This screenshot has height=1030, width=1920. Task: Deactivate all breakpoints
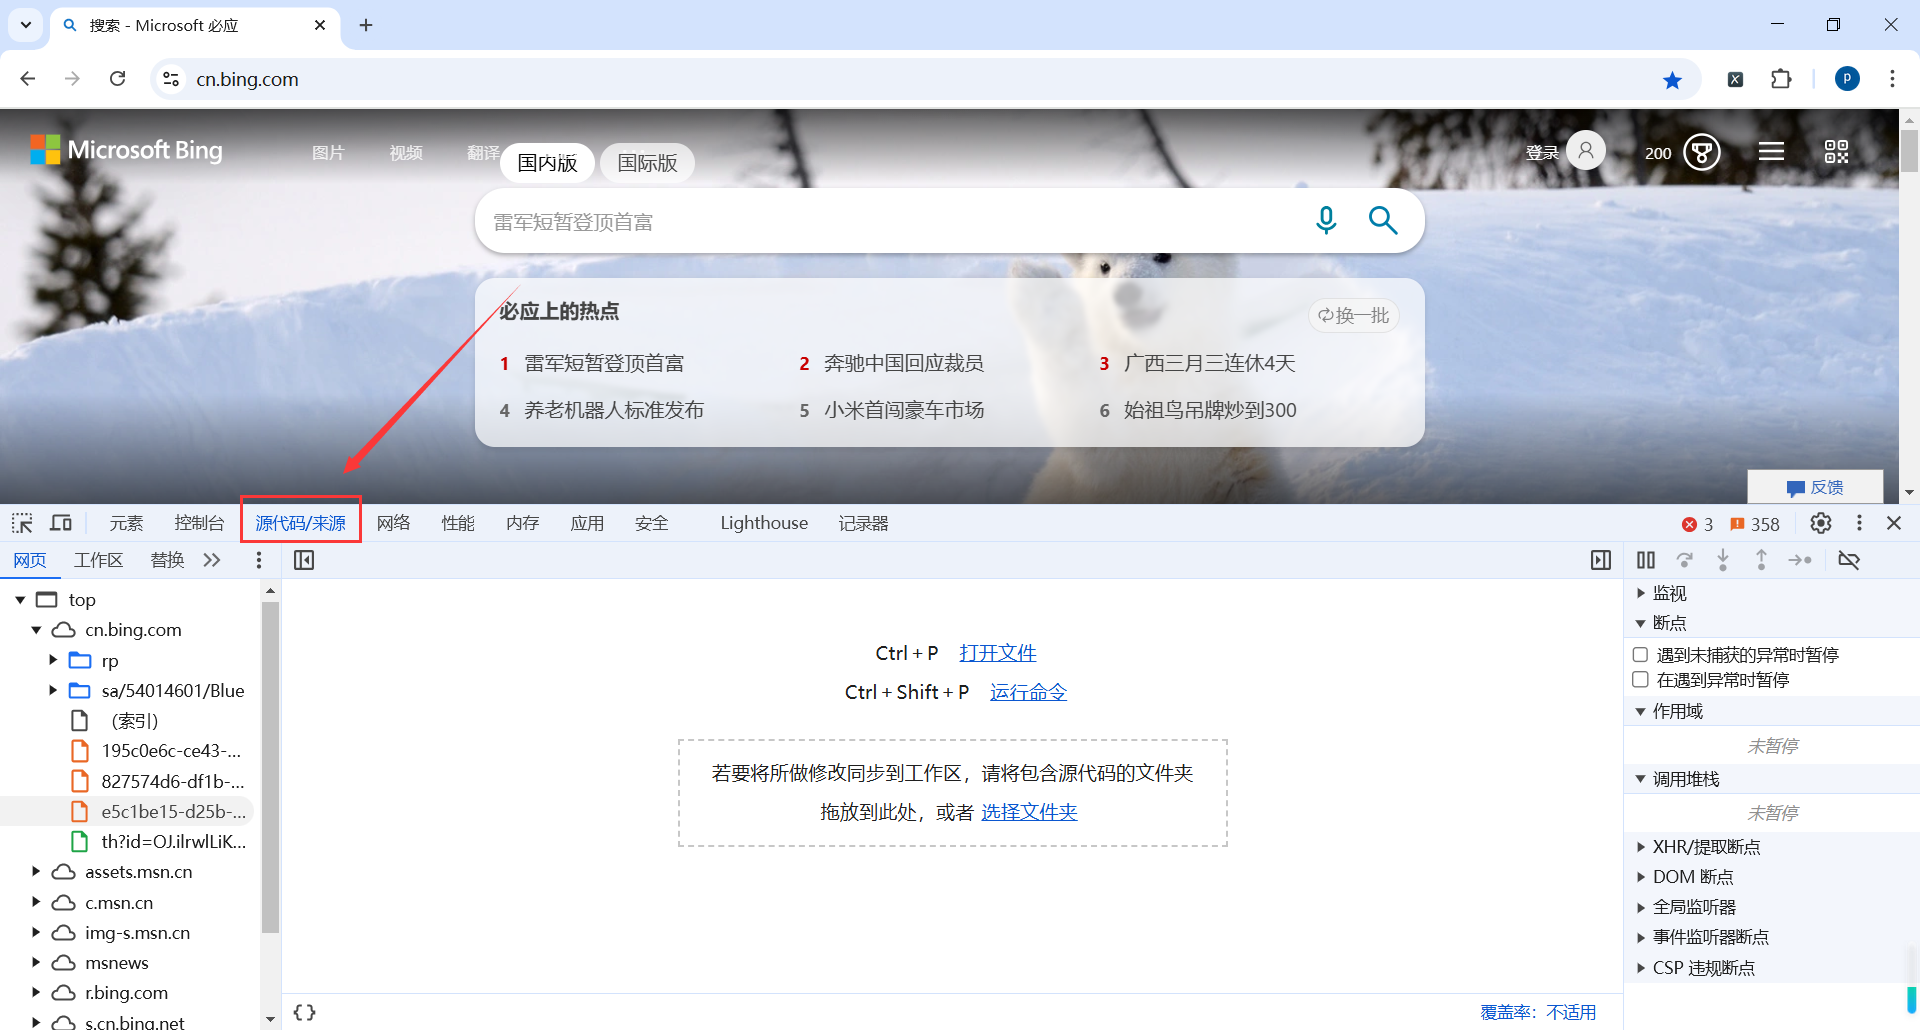point(1849,560)
